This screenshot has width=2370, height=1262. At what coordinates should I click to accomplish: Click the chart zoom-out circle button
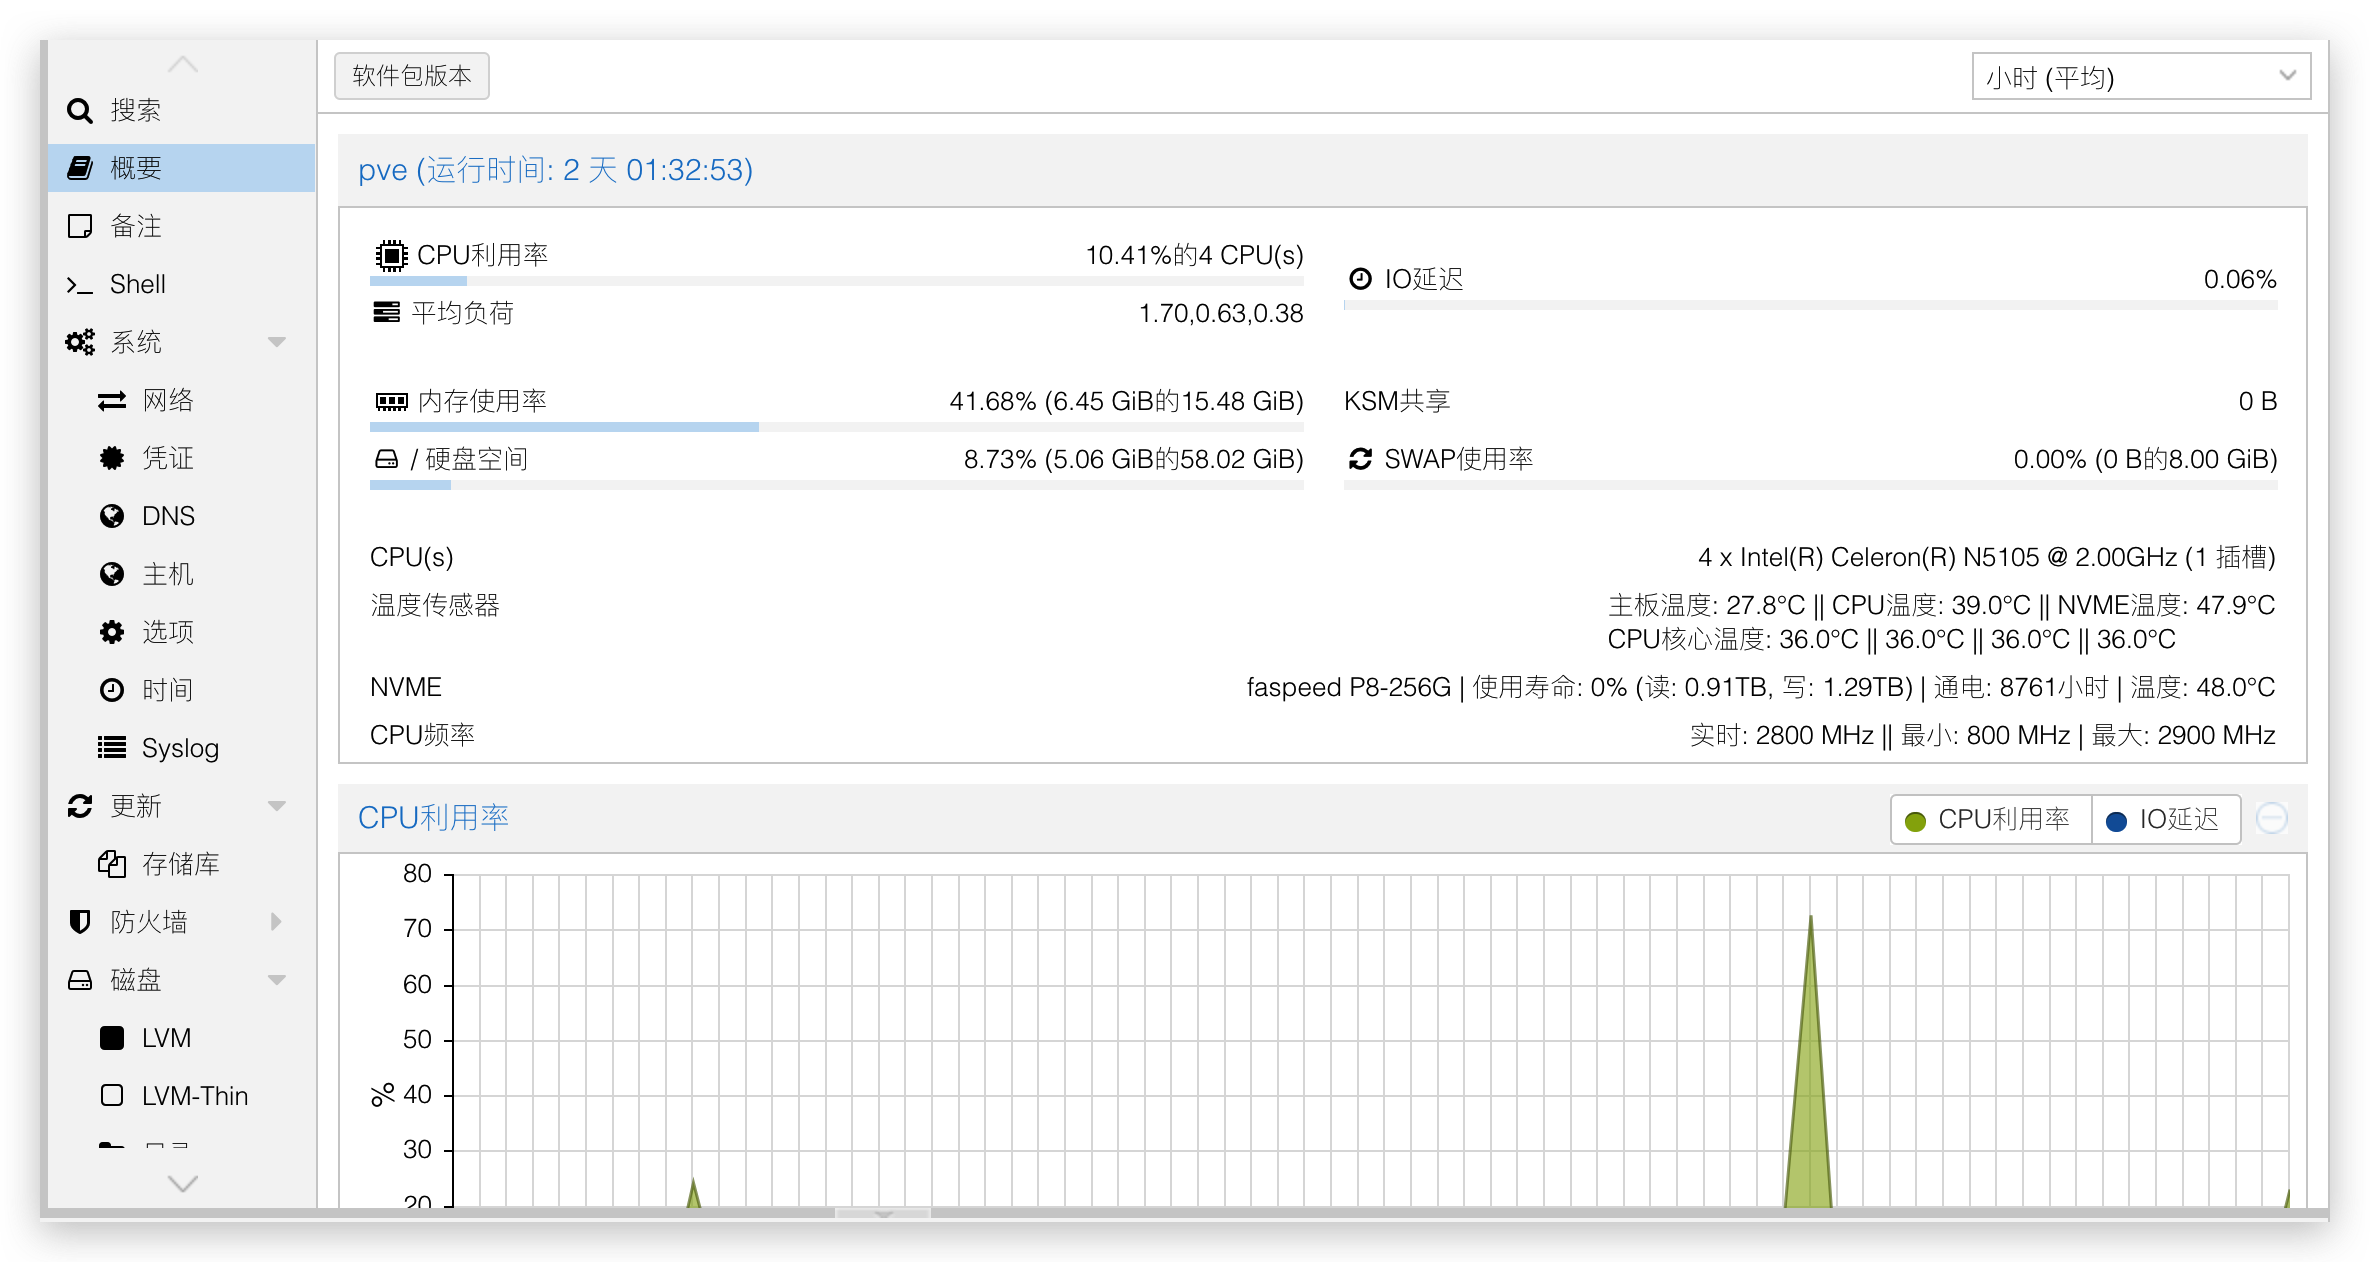2272,818
